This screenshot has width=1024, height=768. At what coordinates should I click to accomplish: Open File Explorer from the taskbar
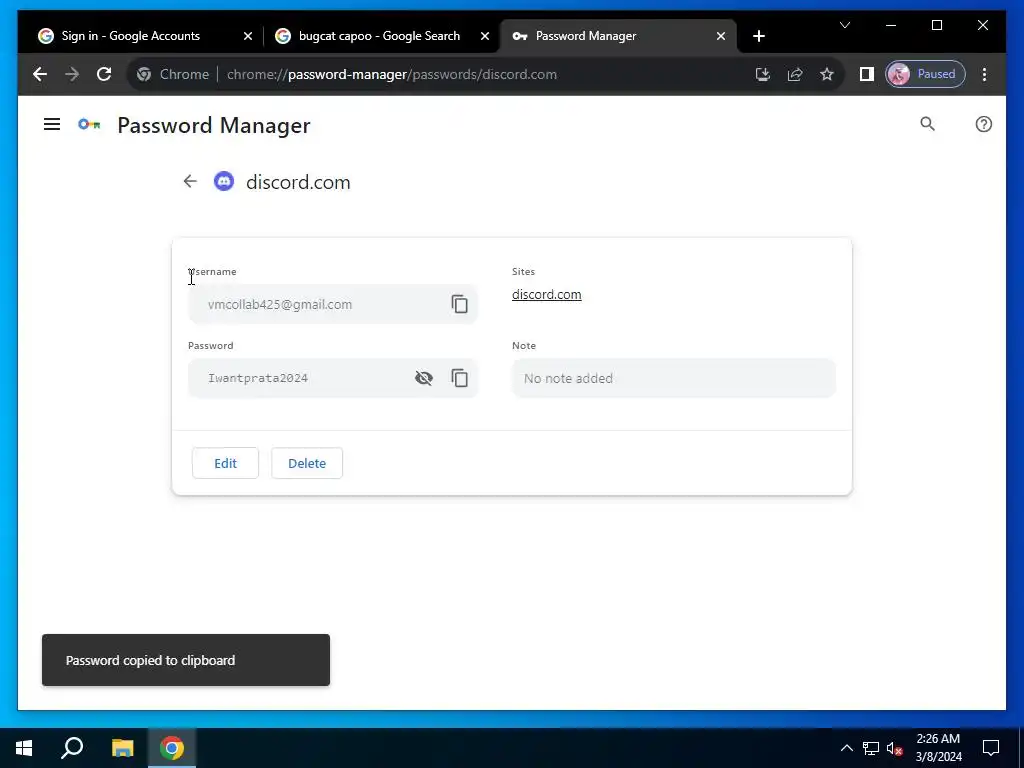[122, 748]
